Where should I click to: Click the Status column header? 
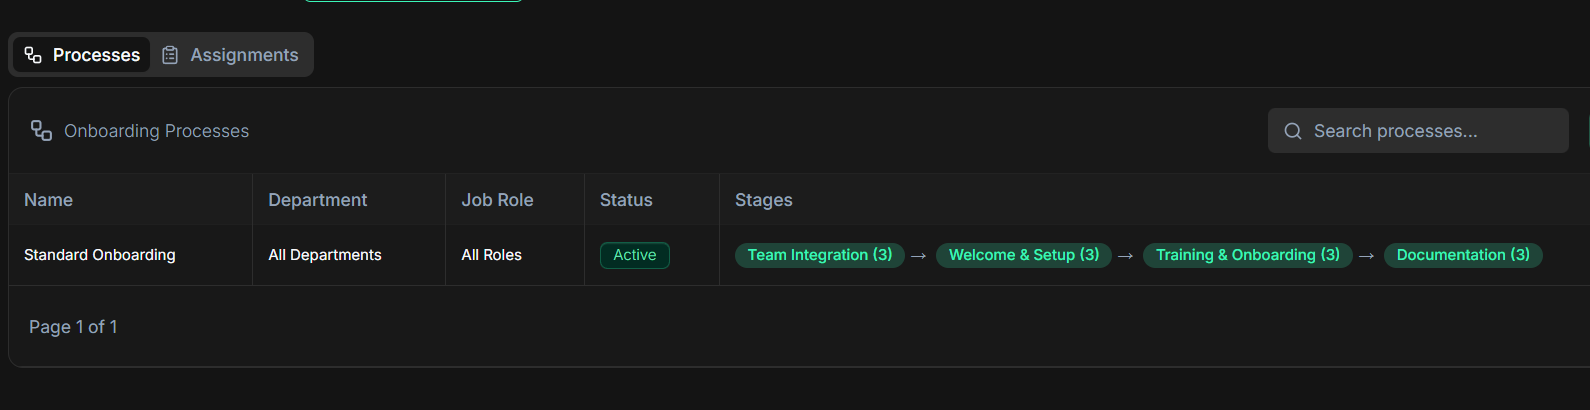(x=626, y=200)
